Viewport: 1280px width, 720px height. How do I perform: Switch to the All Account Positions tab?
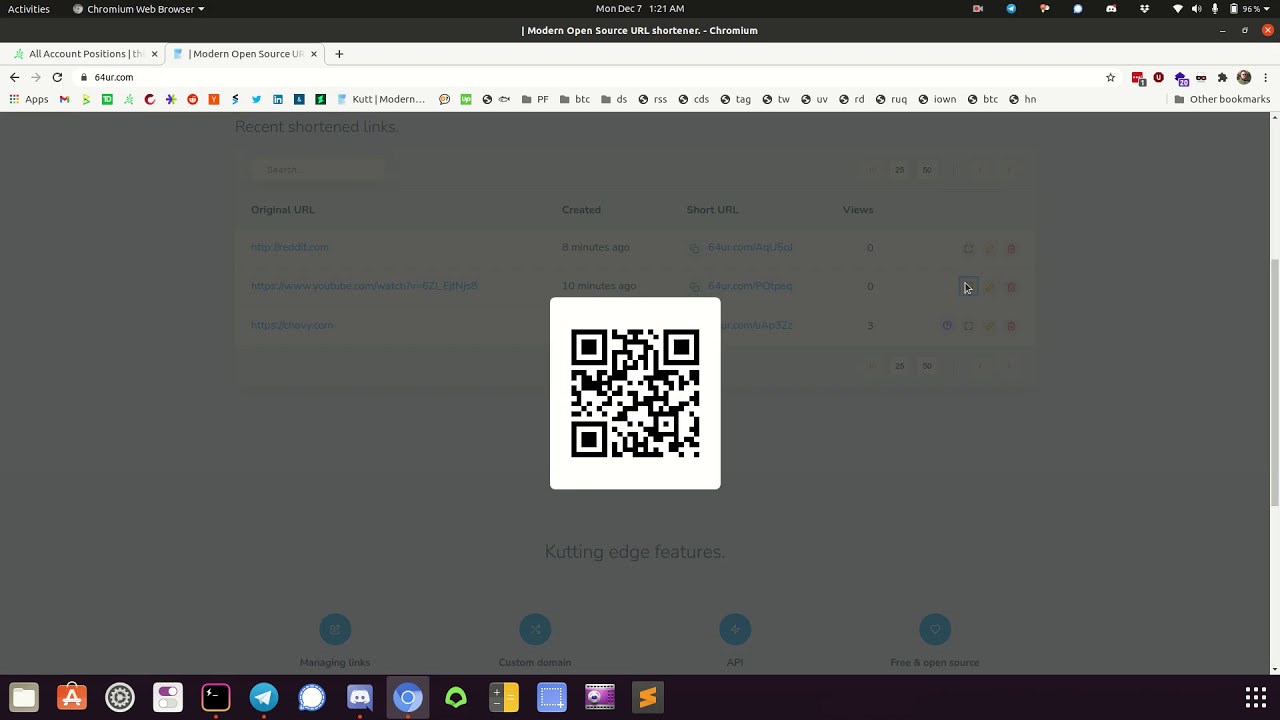coord(85,54)
